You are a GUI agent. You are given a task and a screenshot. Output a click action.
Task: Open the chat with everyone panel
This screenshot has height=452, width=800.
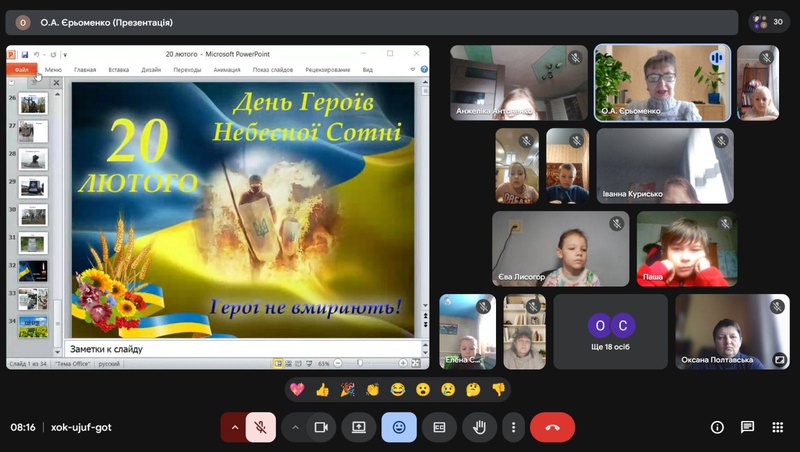747,427
